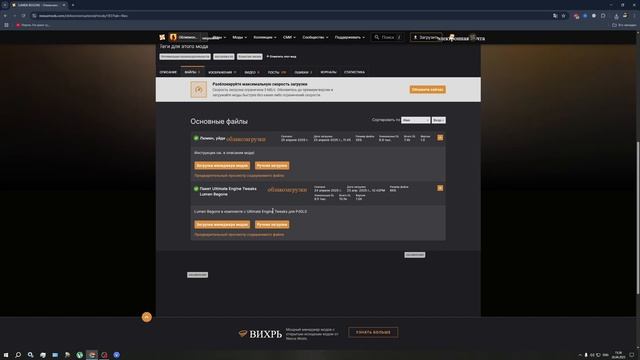
Task: Click Ручная загрузка for first file
Action: click(x=272, y=166)
